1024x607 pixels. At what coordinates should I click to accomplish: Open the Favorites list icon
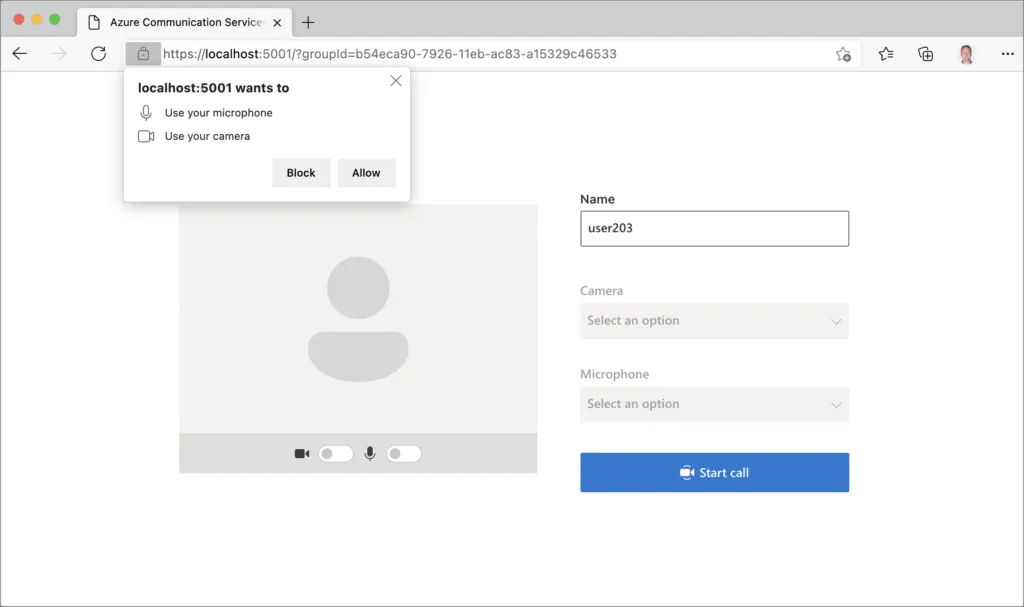(886, 54)
